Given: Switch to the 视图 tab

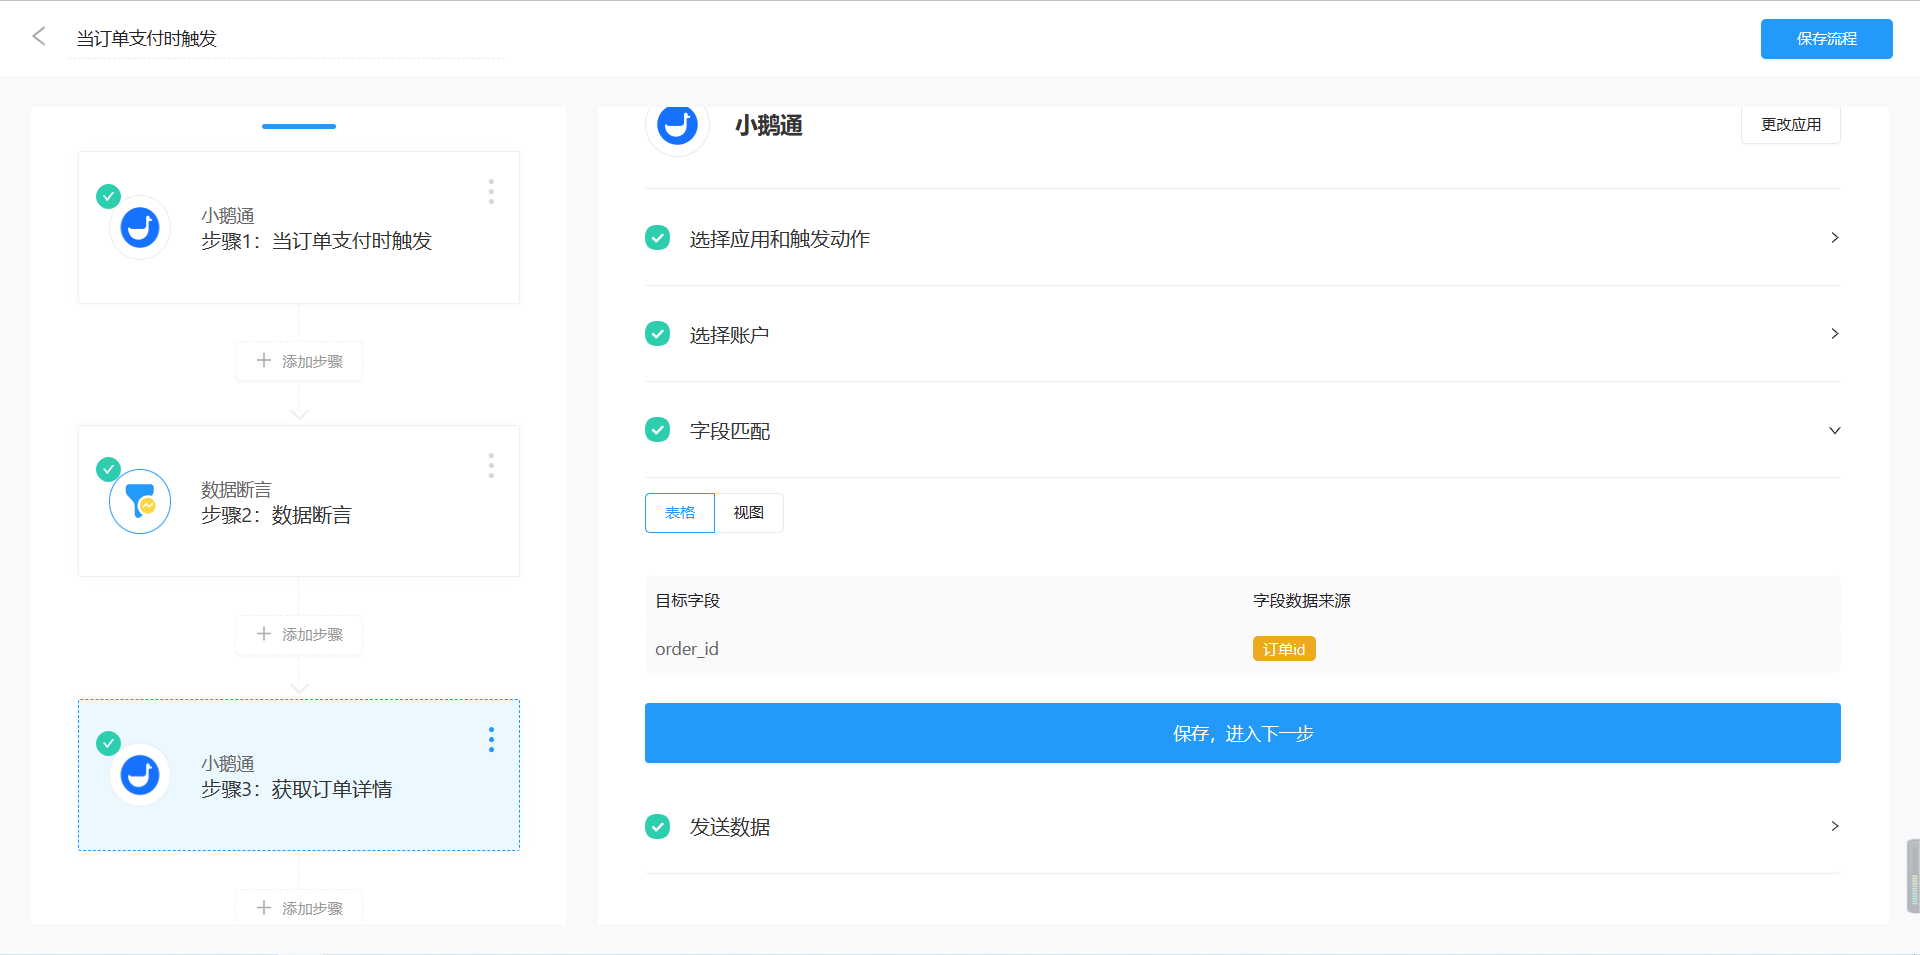Looking at the screenshot, I should coord(749,513).
